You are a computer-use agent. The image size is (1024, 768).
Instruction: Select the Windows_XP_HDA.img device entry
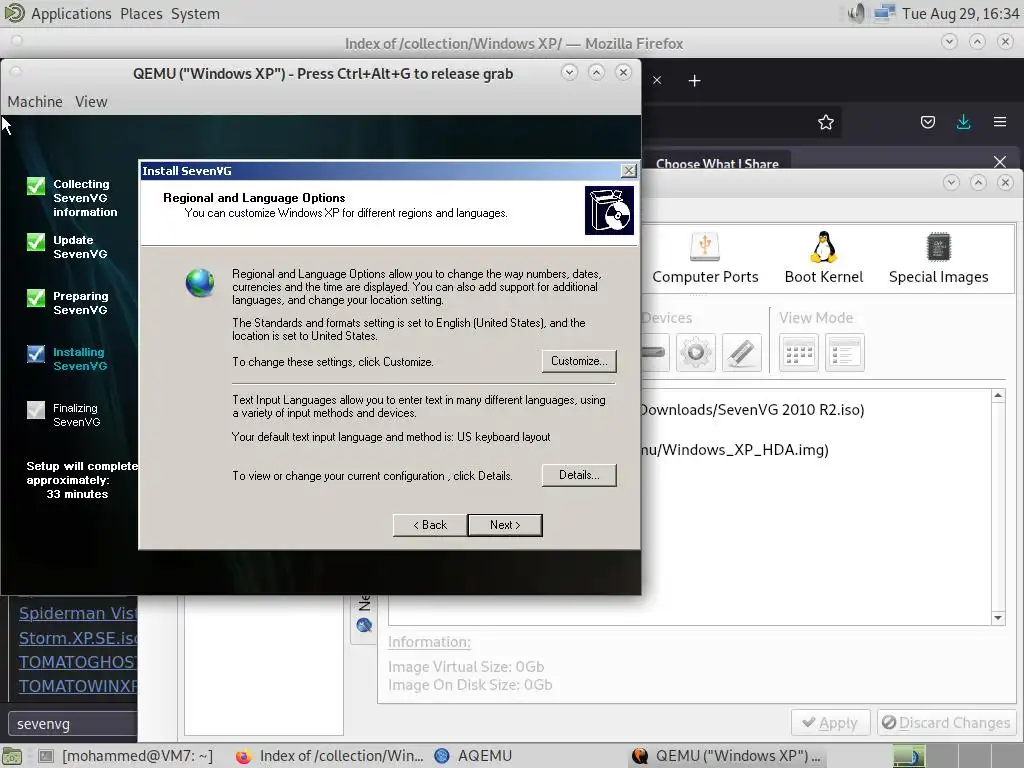pos(735,450)
